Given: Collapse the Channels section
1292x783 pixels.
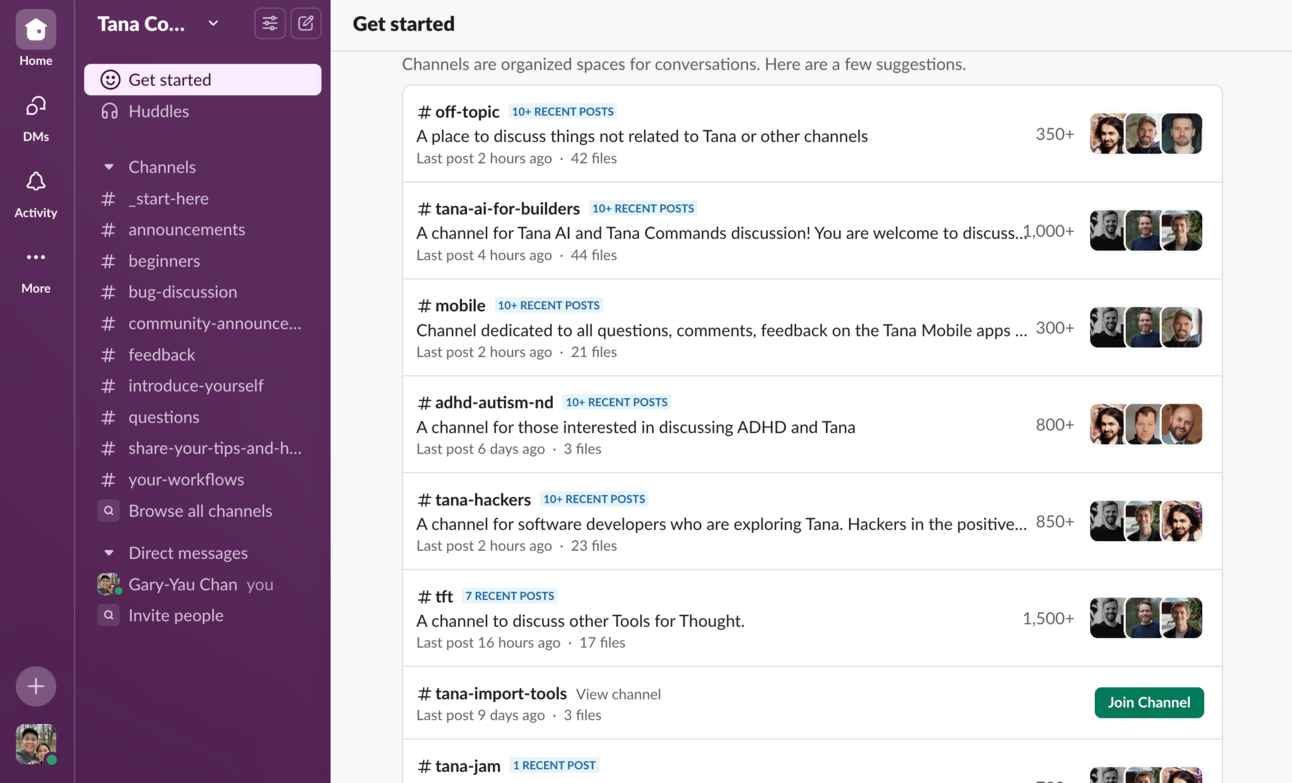Looking at the screenshot, I should point(109,167).
